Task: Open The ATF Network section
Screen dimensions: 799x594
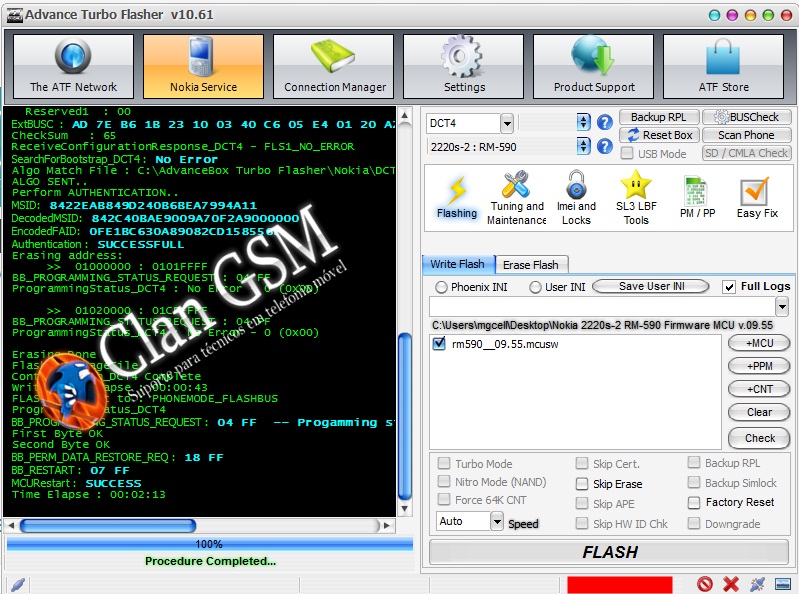Action: click(73, 66)
